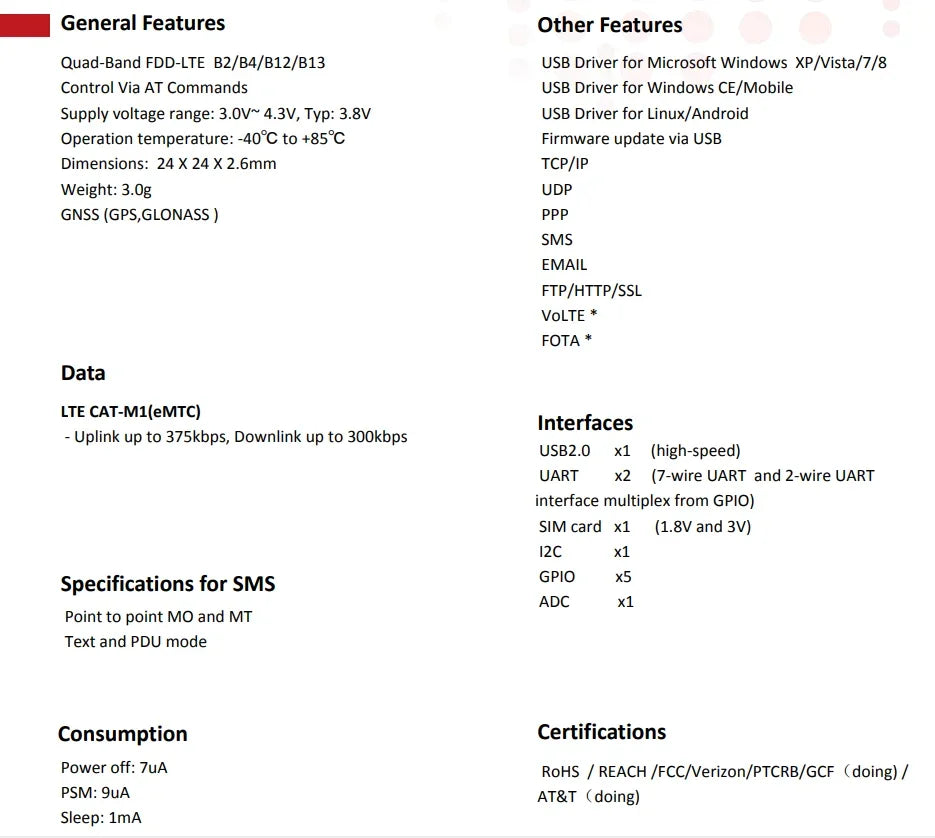This screenshot has width=935, height=838.
Task: Select the Quad-Band FDD-LTE bands line
Action: point(193,63)
